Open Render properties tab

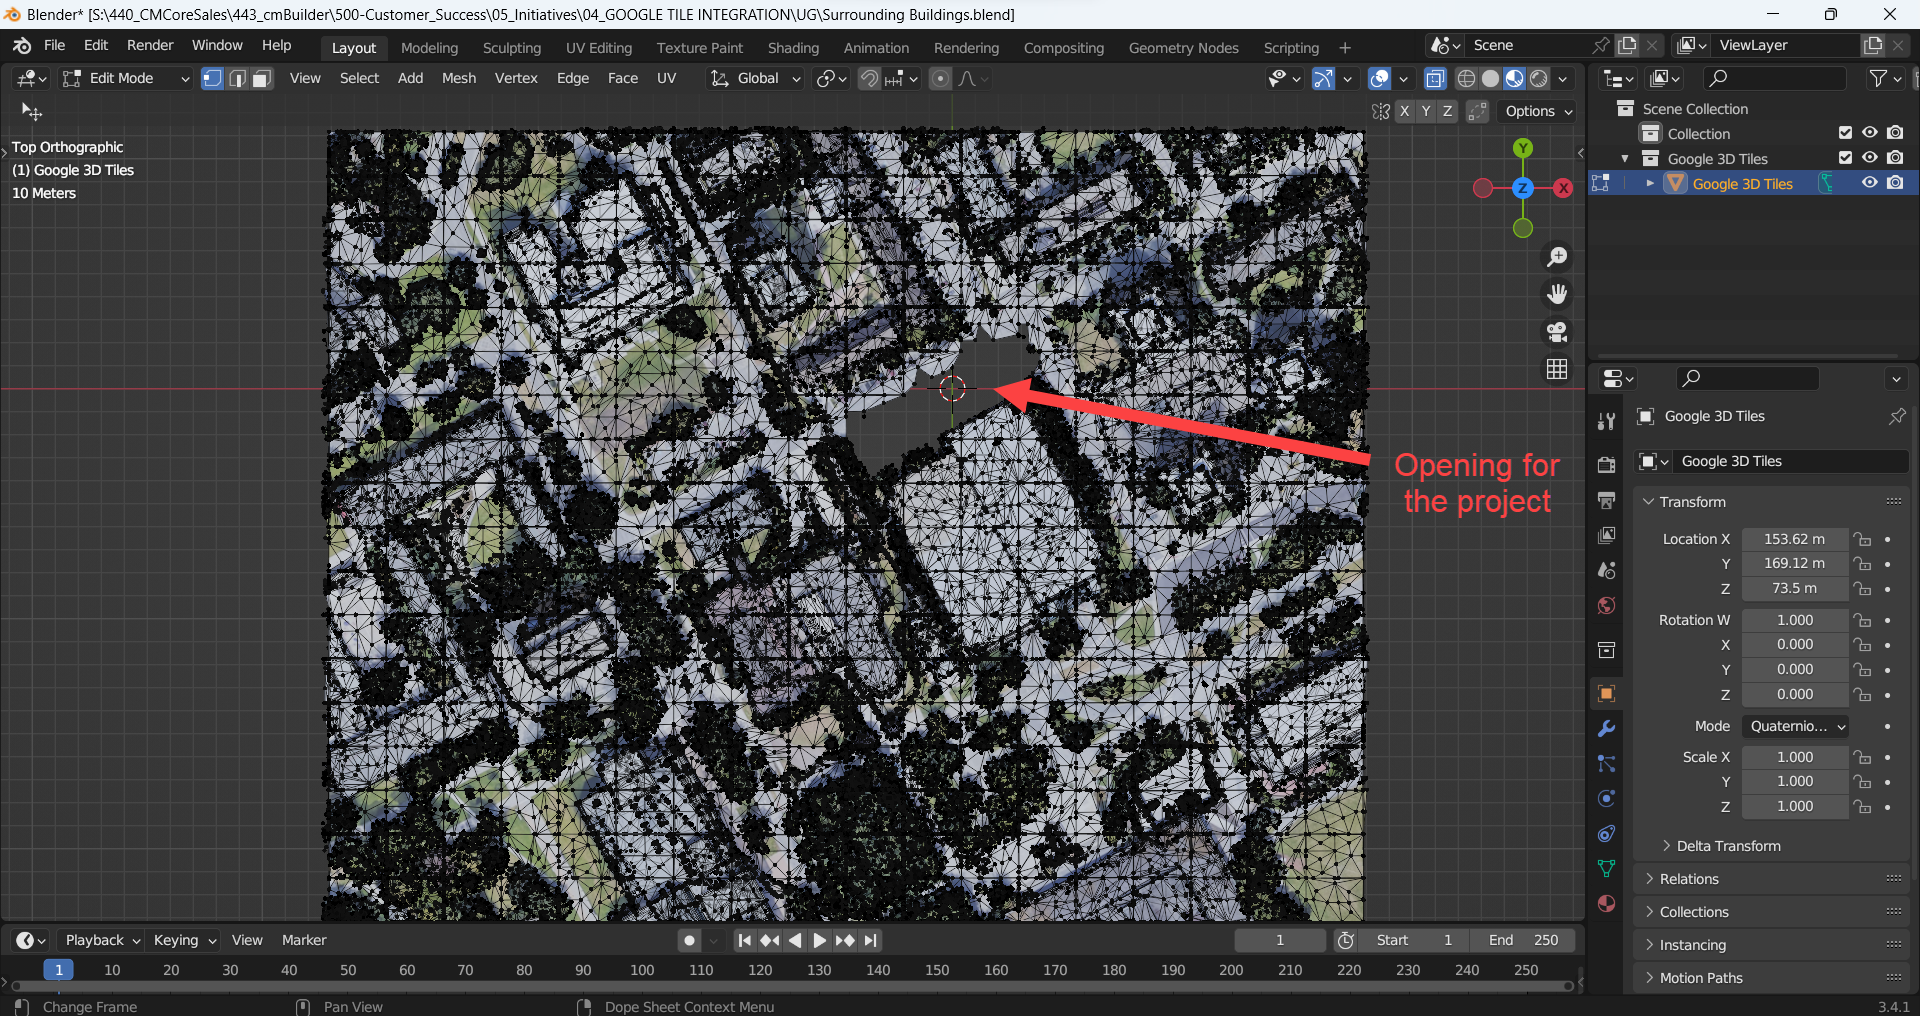coord(1606,465)
